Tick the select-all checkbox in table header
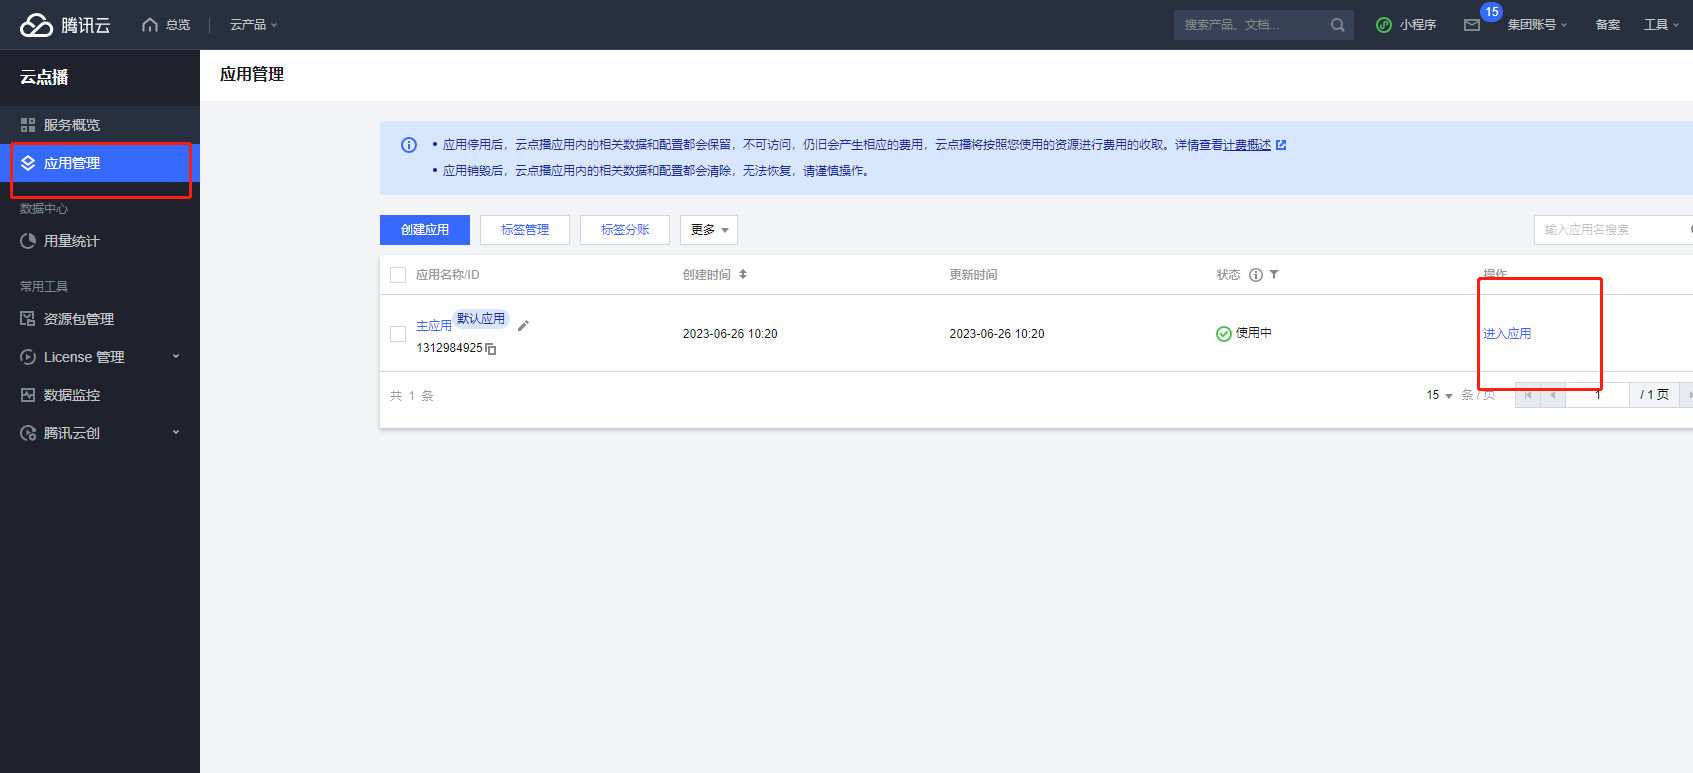 pos(398,275)
